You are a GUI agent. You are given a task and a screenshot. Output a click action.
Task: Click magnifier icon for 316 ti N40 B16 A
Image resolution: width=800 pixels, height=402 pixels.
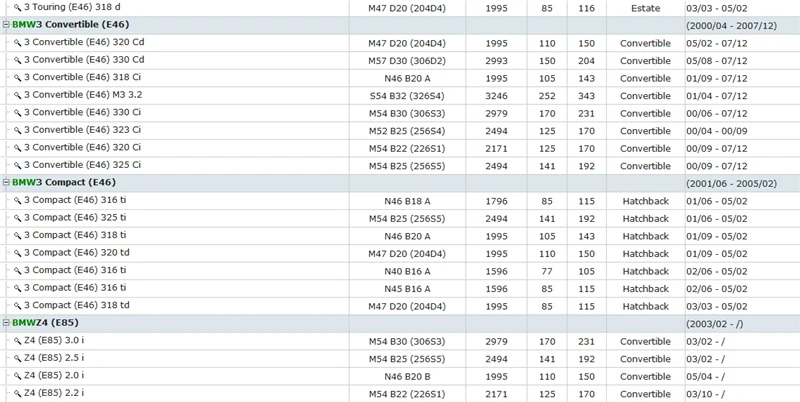17,270
